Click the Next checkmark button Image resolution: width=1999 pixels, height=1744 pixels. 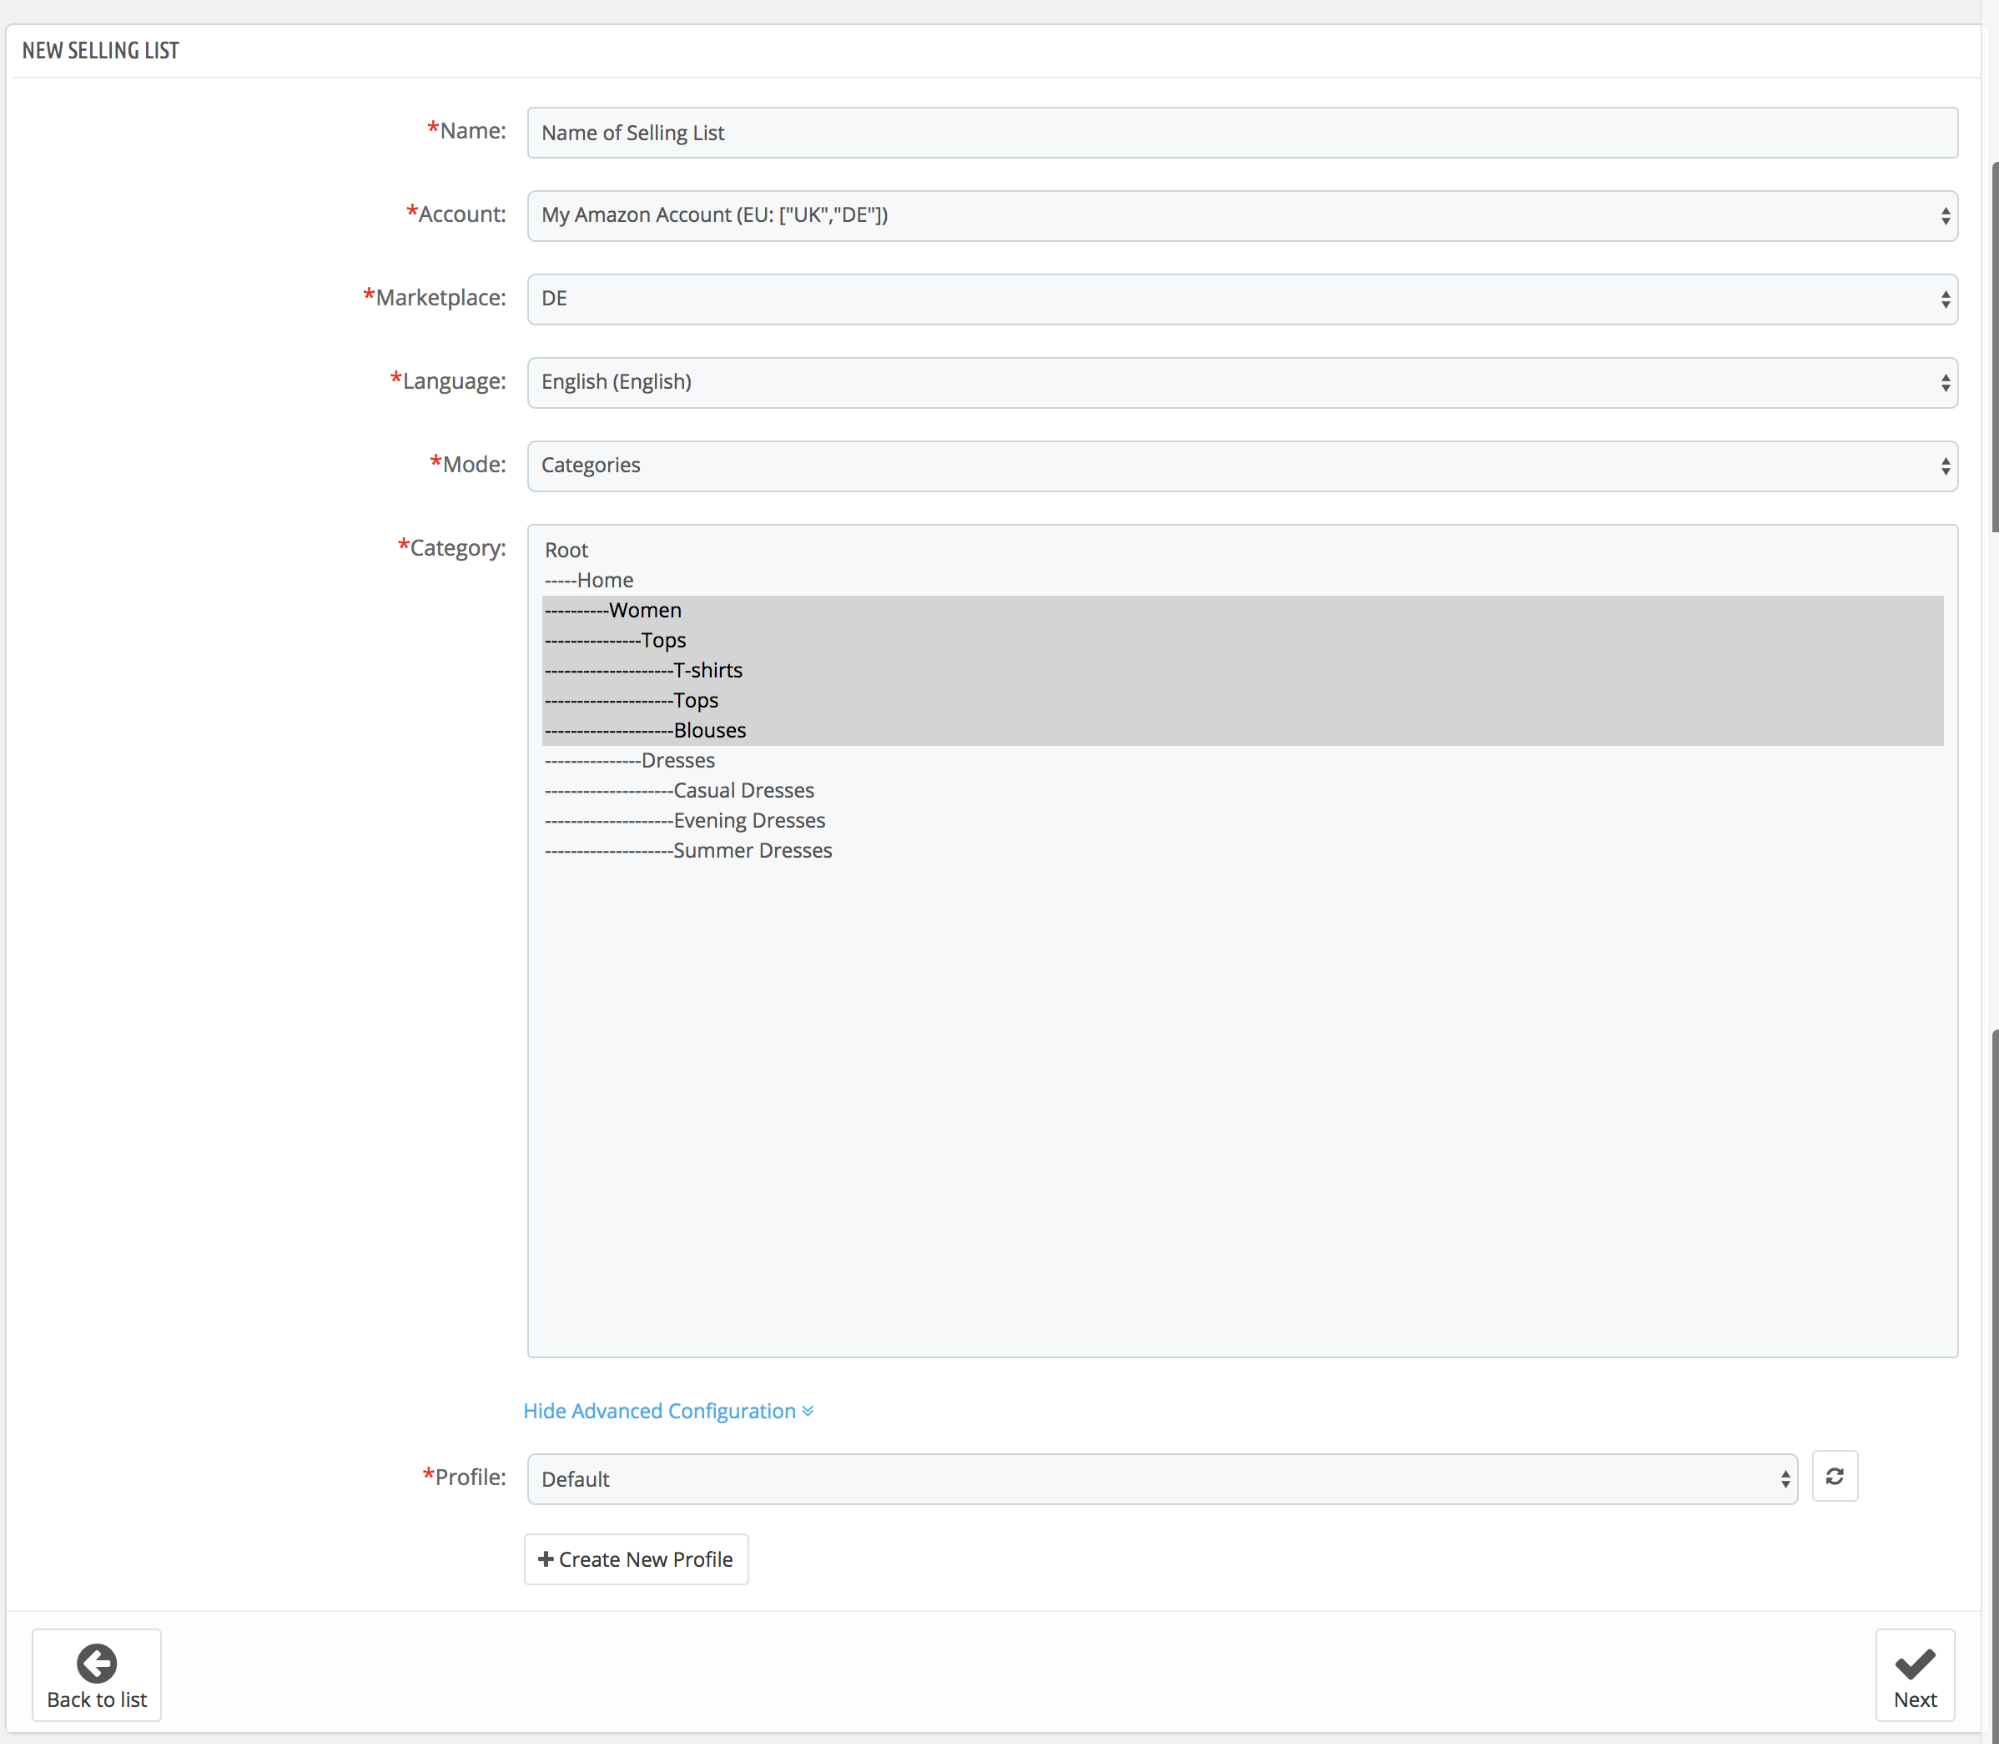coord(1915,1675)
